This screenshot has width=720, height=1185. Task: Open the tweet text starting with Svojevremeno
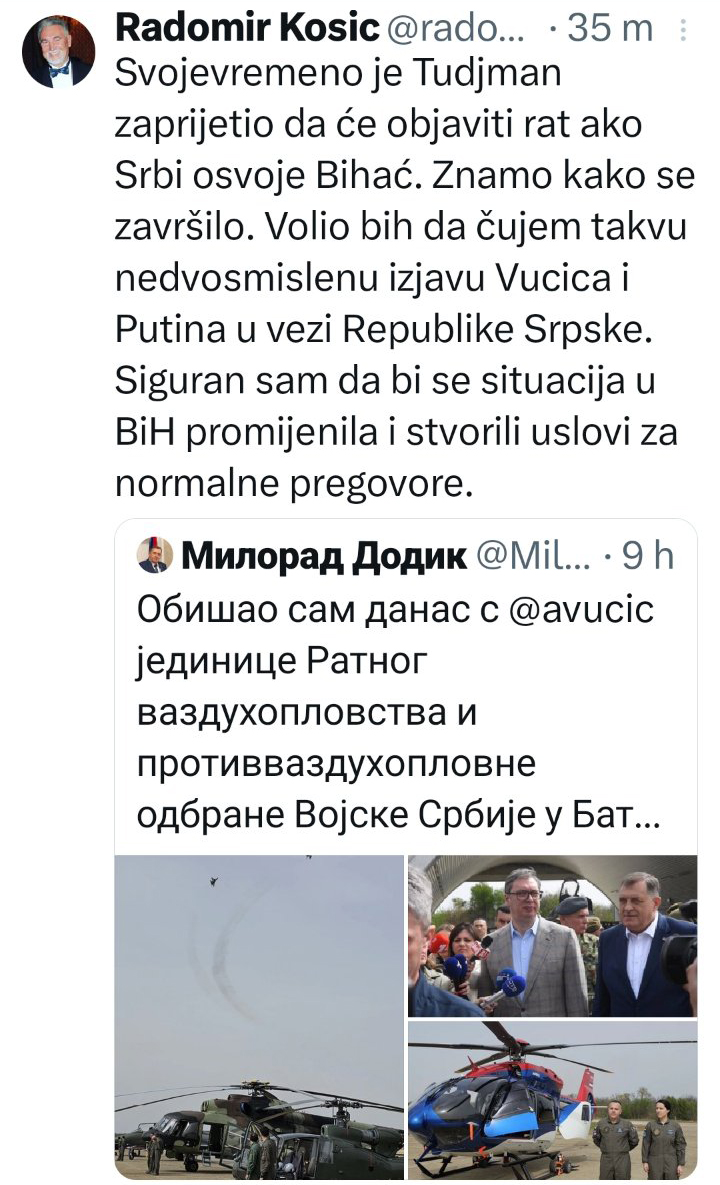click(405, 278)
